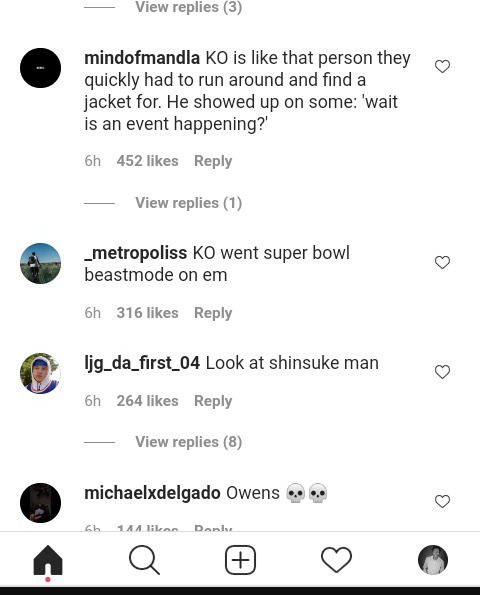Open mindofmandla's profile picture
480x595 pixels.
40,68
